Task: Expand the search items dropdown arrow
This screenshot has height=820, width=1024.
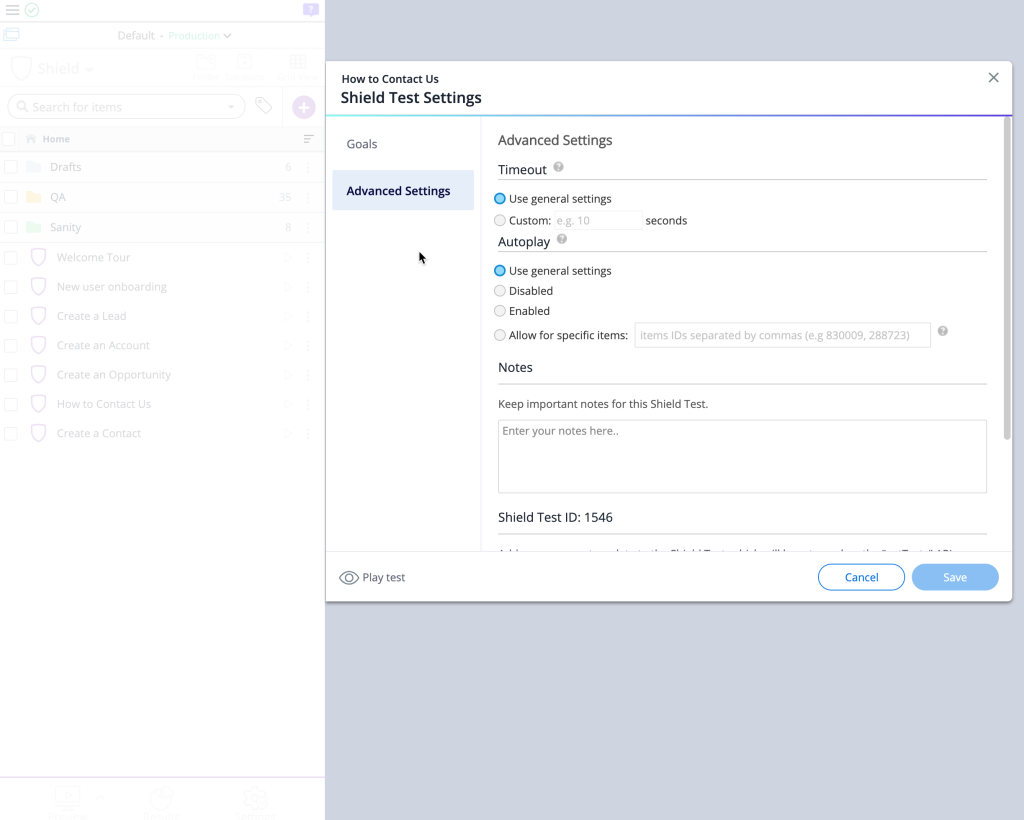Action: [x=231, y=107]
